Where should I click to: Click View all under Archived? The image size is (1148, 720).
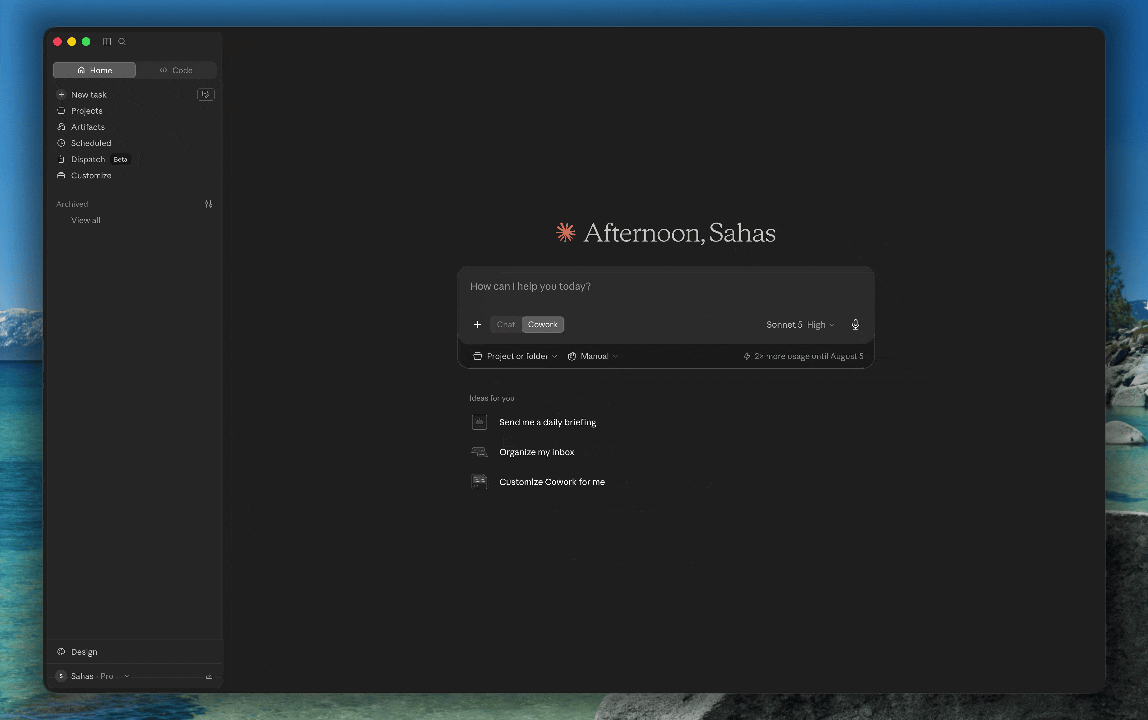[86, 220]
